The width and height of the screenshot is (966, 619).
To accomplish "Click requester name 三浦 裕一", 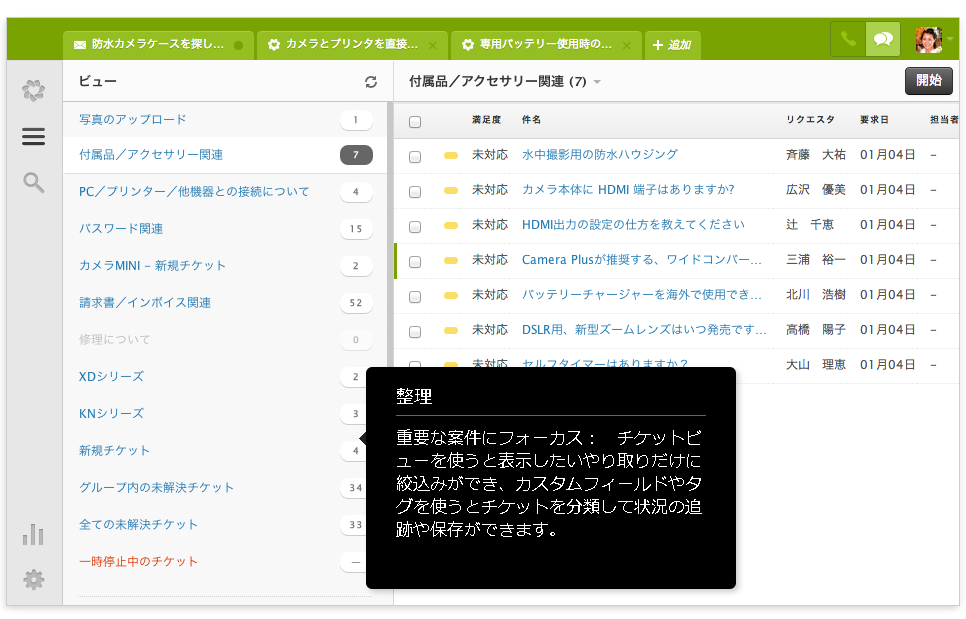I will click(x=816, y=260).
